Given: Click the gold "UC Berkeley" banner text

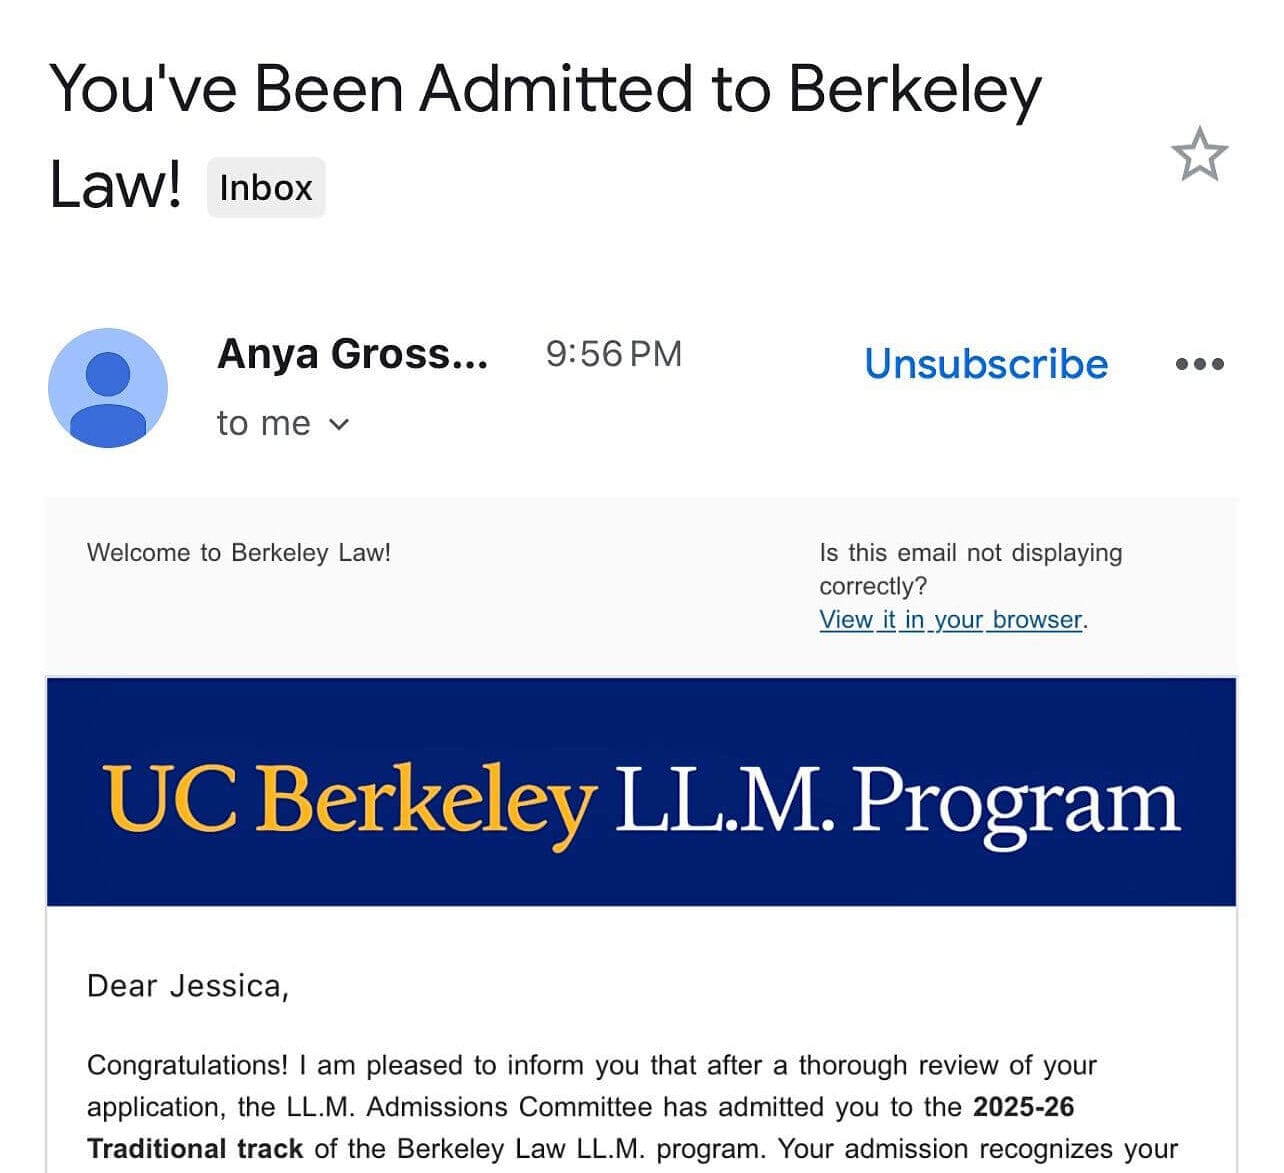Looking at the screenshot, I should (x=350, y=801).
